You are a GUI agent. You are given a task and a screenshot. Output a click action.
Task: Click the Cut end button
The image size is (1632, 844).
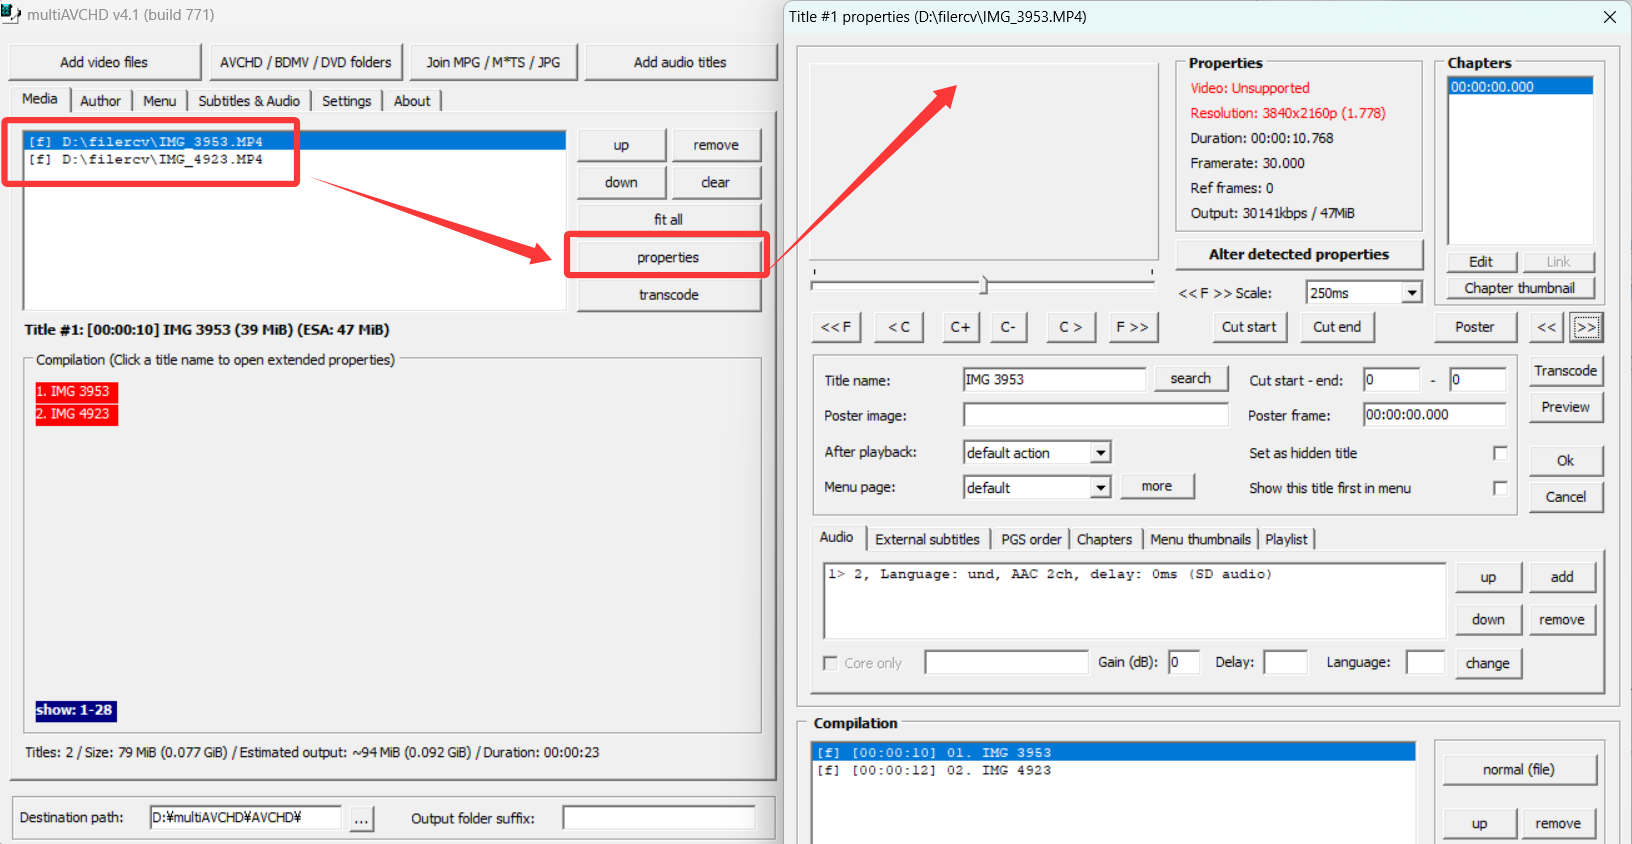coord(1337,327)
